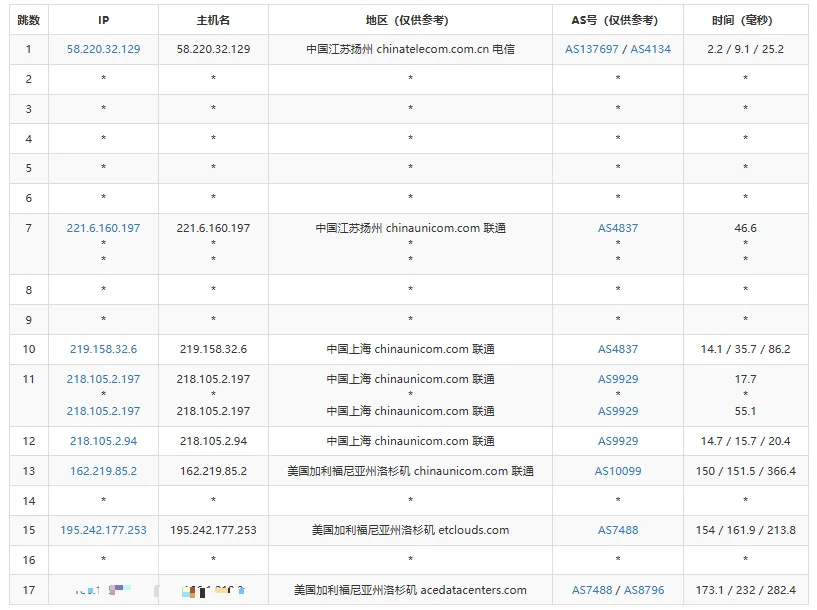This screenshot has height=610, width=817.
Task: Select hostname cell 221.6.160.197
Action: pos(213,228)
